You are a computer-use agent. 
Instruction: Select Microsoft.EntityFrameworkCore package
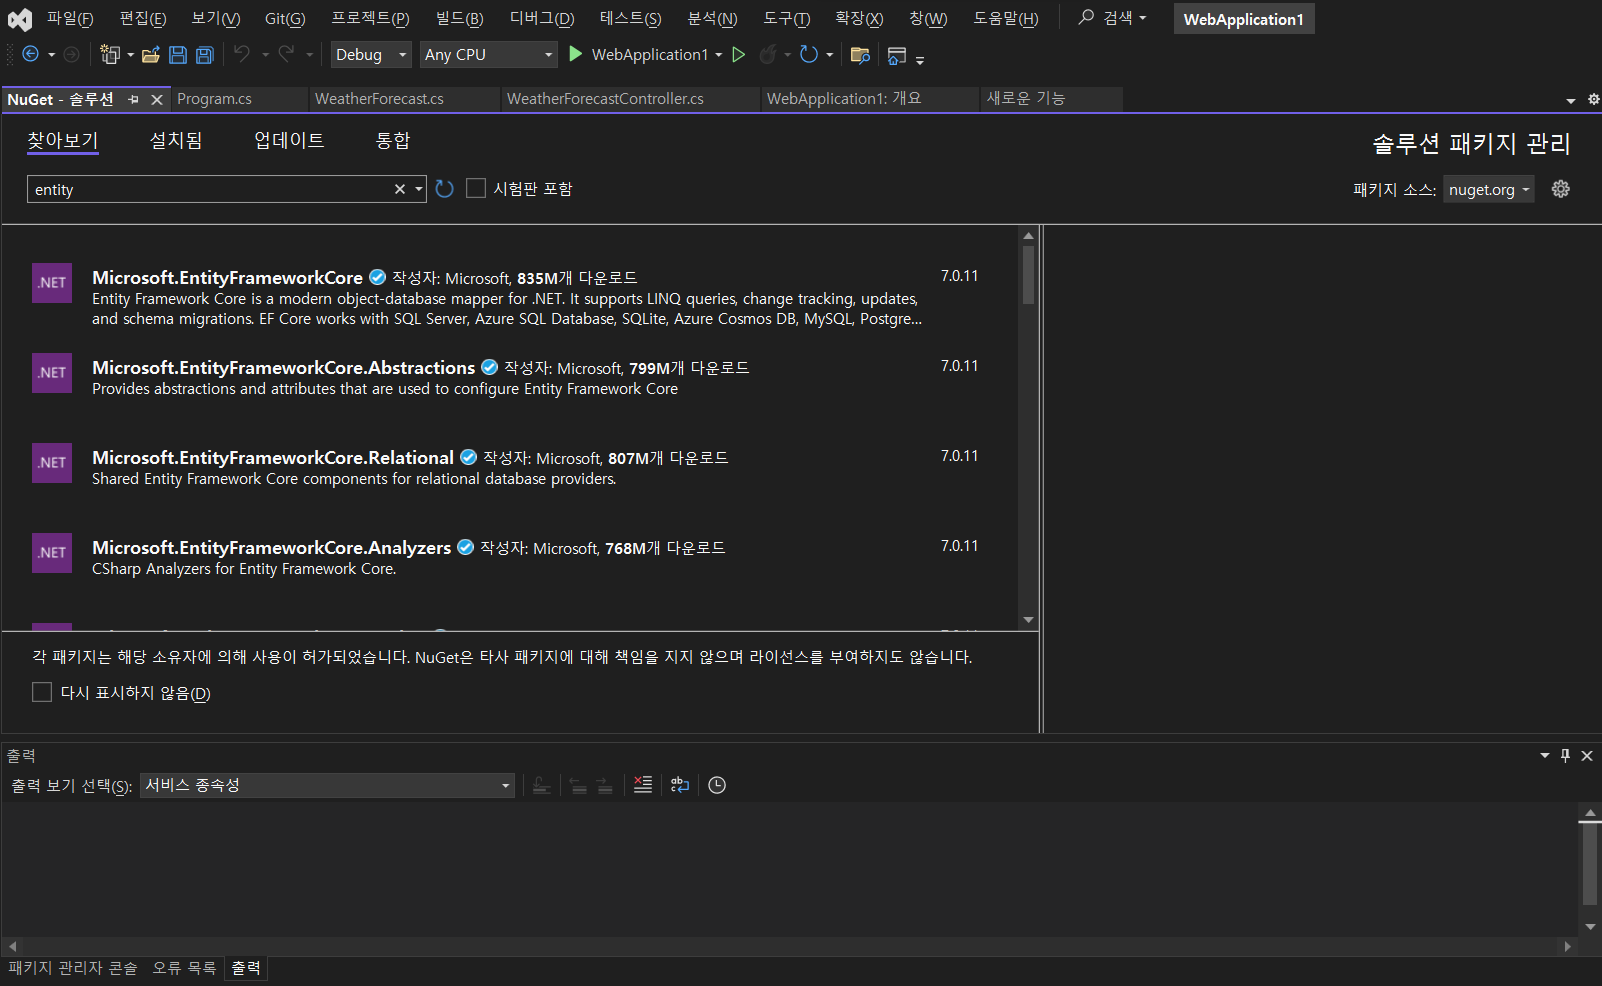pos(510,297)
